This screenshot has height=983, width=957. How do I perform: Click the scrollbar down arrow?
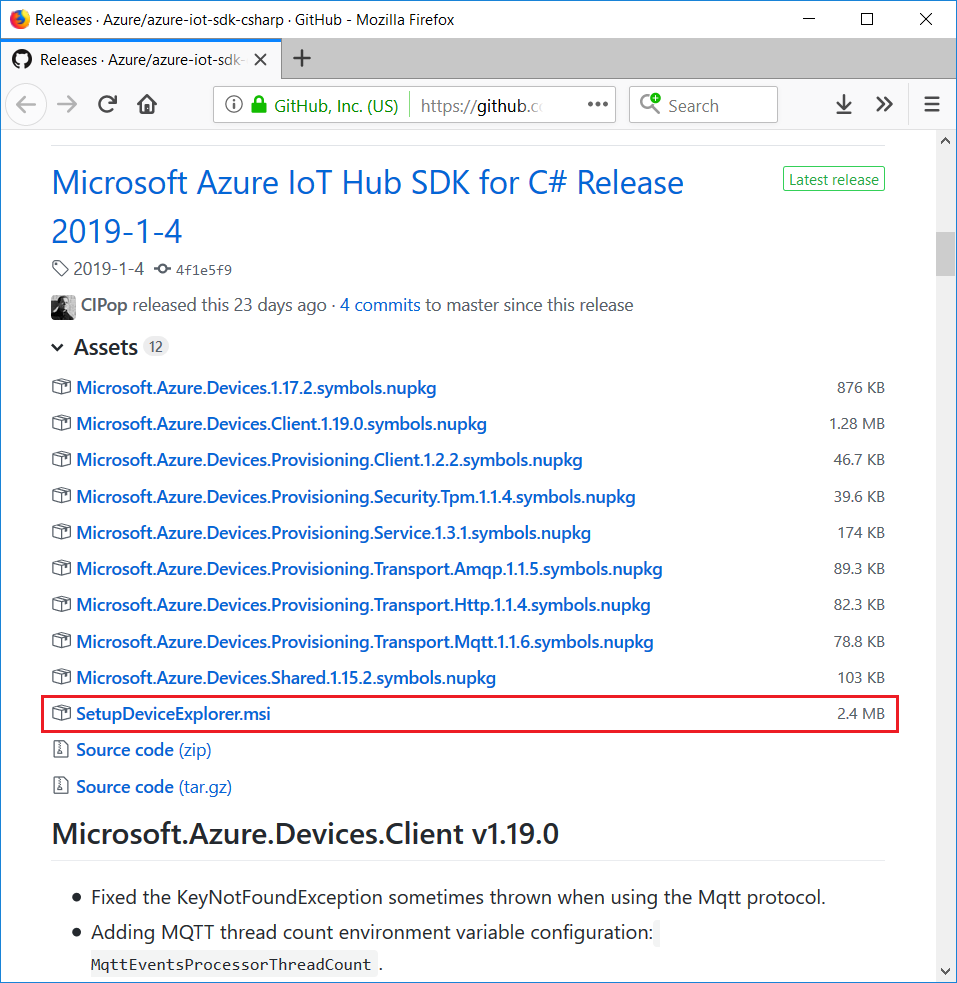[x=945, y=972]
